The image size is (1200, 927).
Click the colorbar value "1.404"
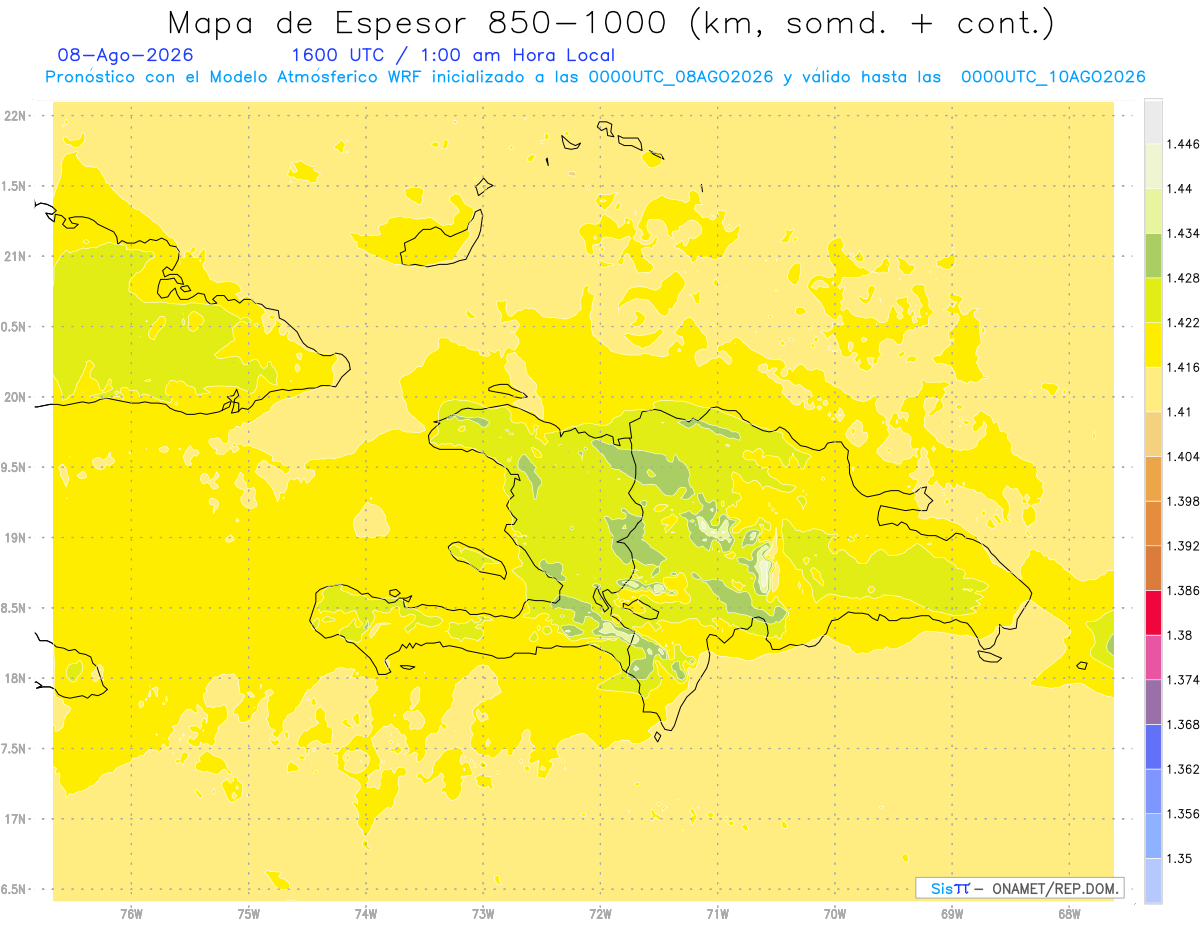pos(1182,456)
